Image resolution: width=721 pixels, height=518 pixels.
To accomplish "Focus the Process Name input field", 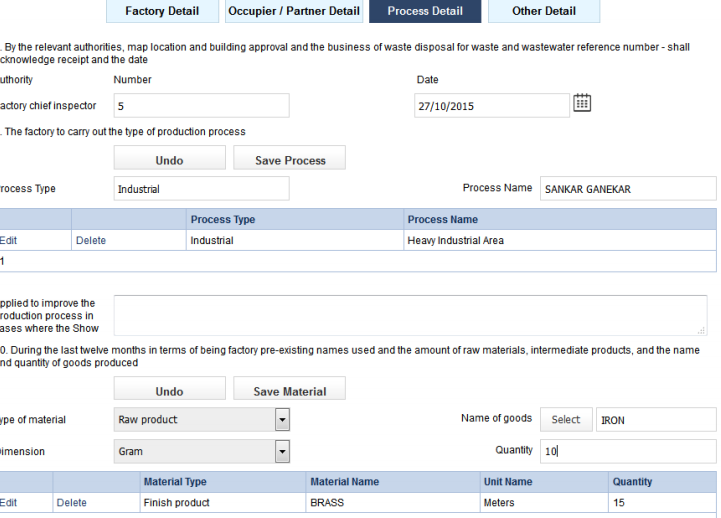I will coord(628,189).
